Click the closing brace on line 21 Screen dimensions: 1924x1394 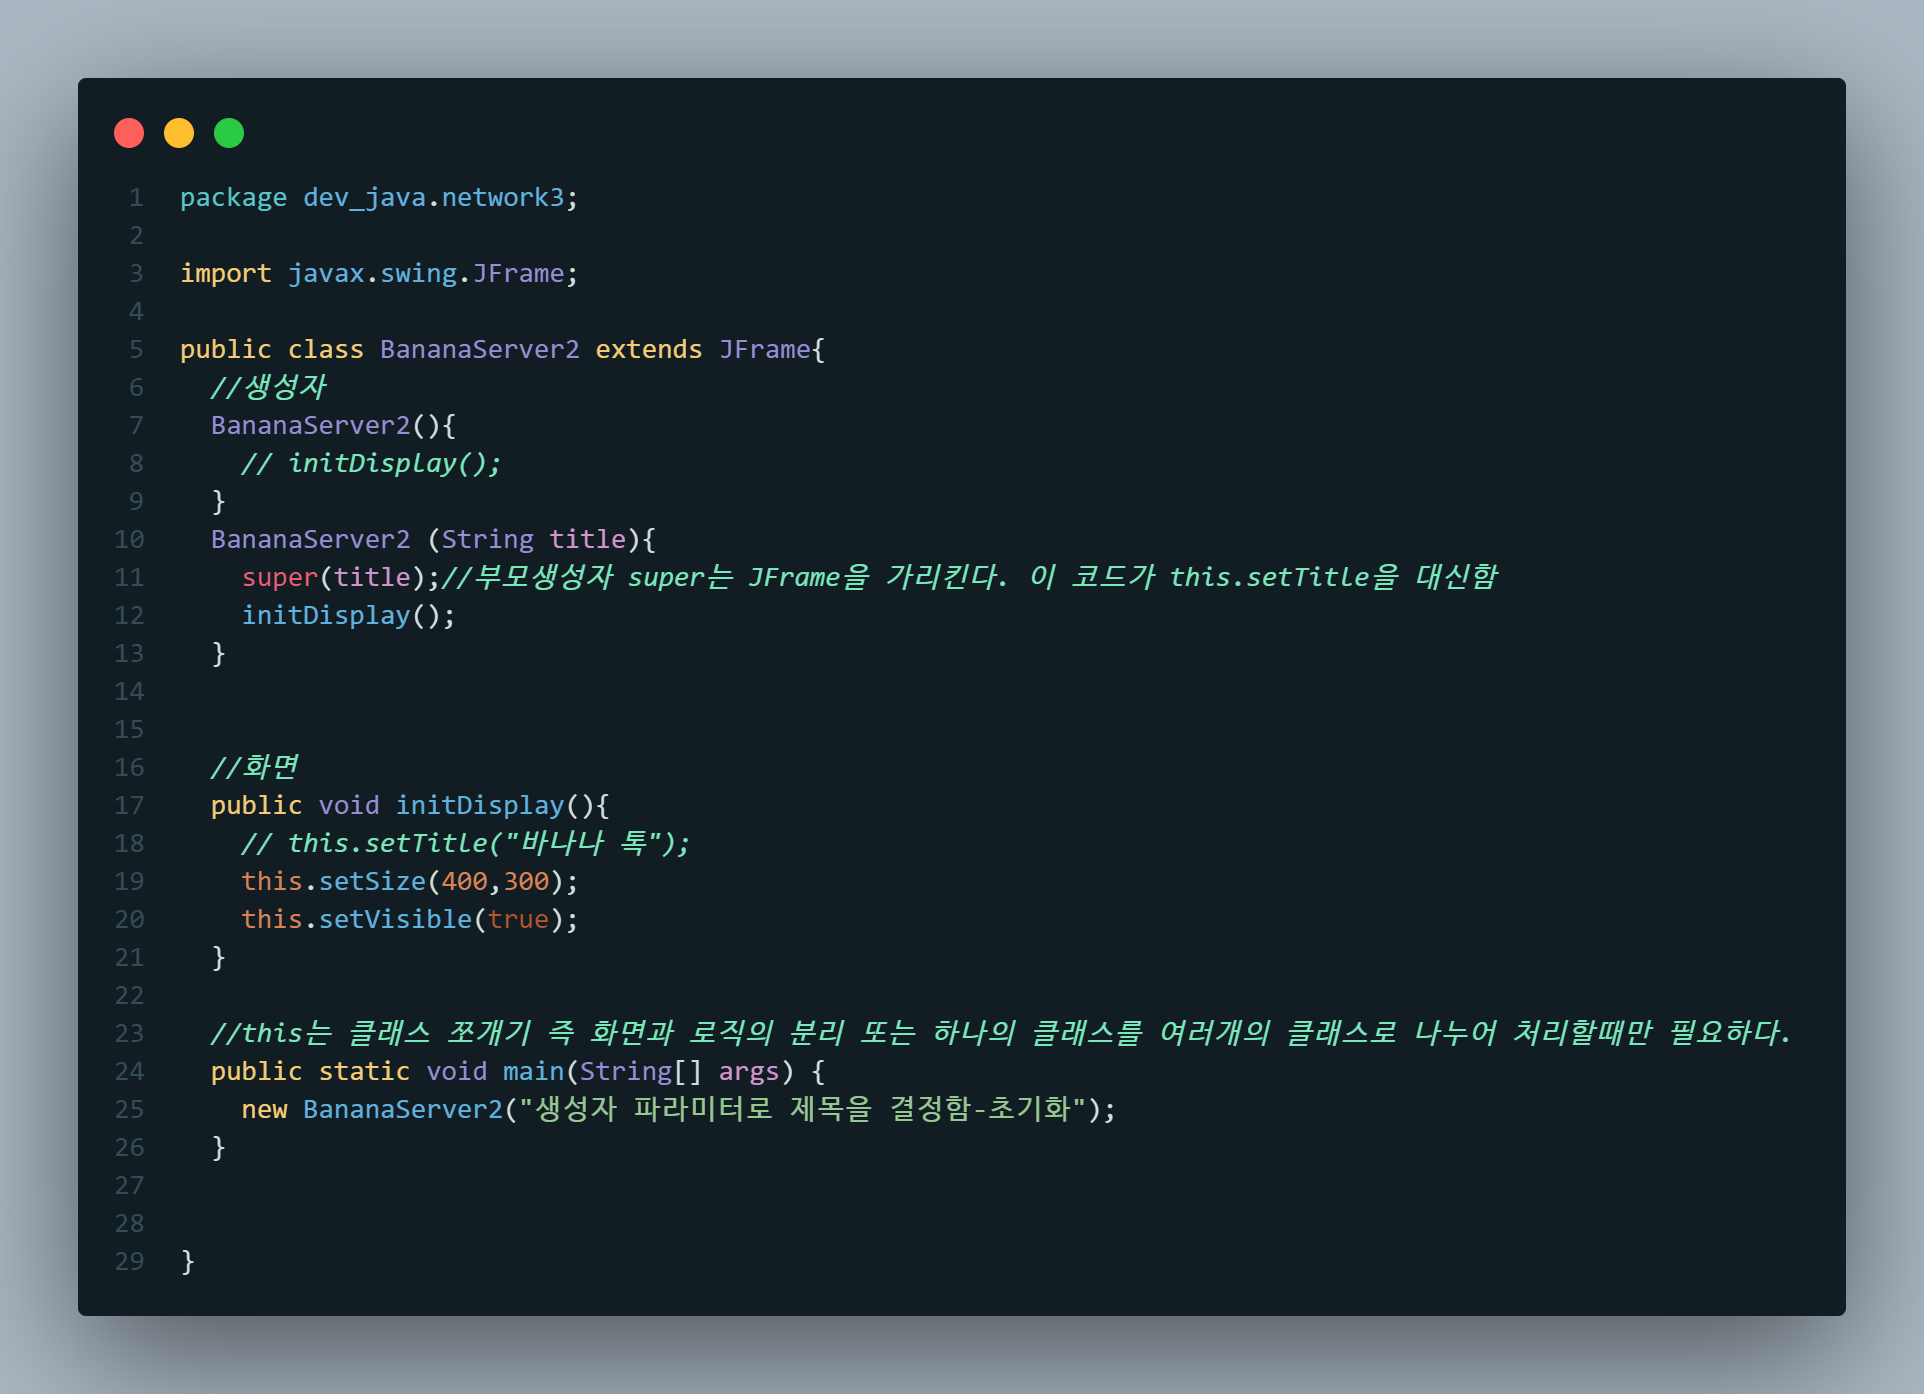pos(219,958)
